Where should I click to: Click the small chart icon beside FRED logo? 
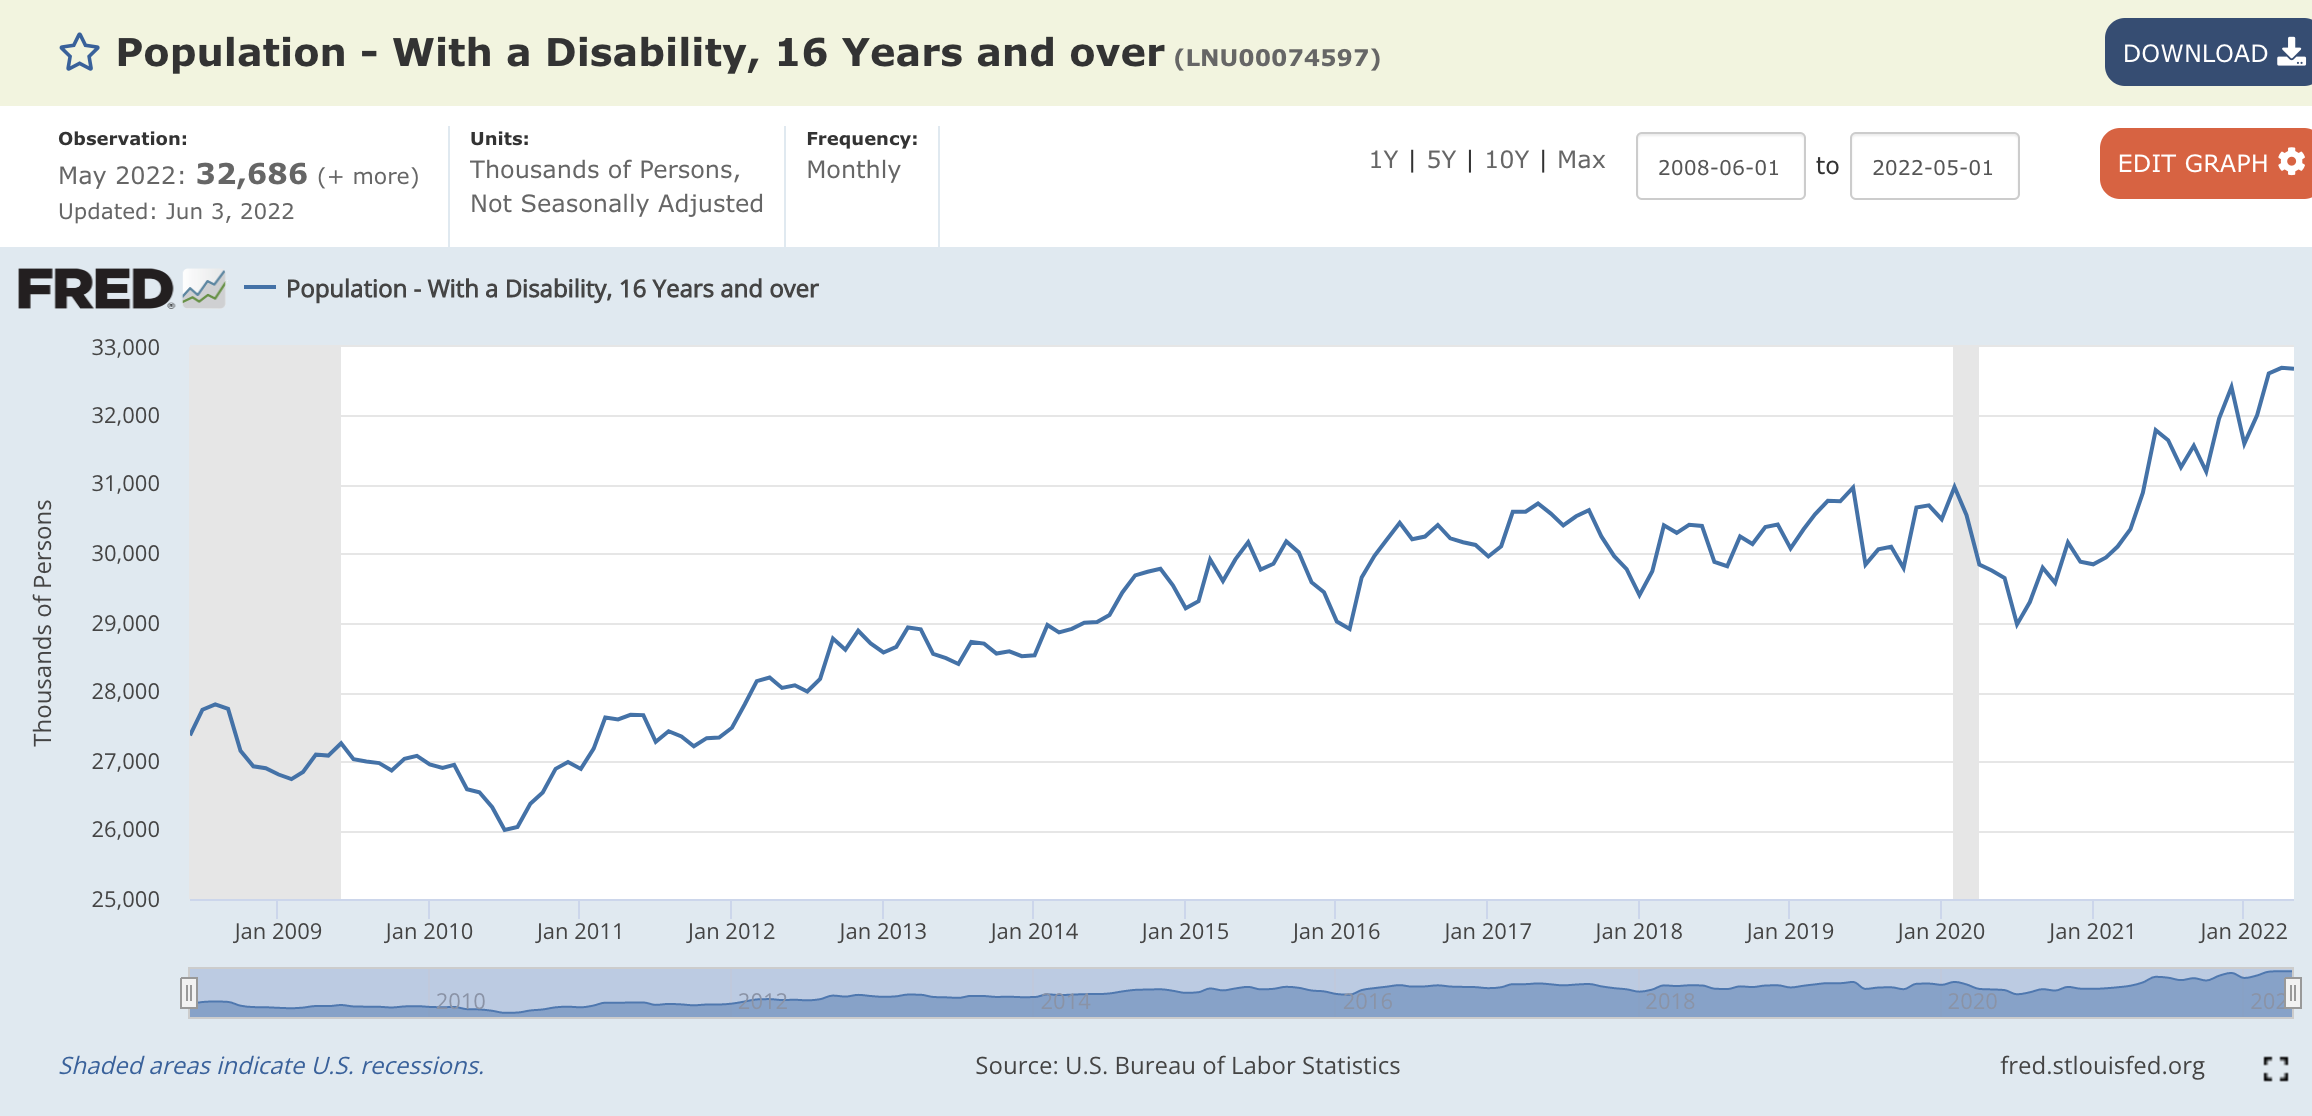pyautogui.click(x=204, y=289)
